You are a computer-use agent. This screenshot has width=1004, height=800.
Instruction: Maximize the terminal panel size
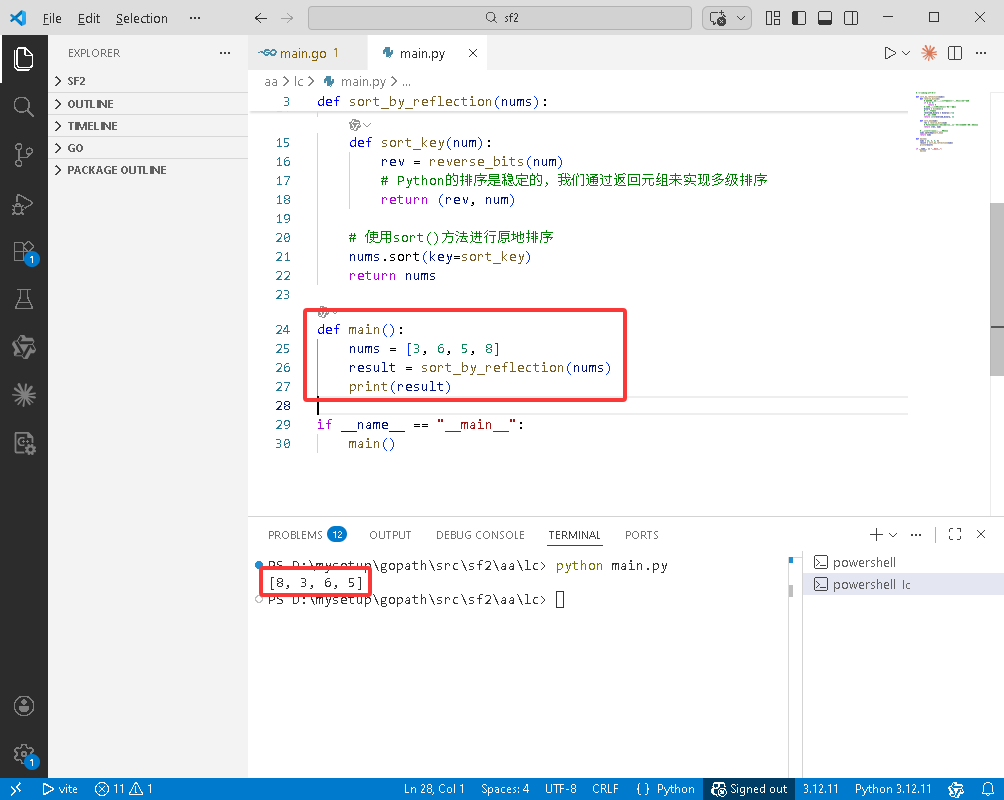pos(955,534)
